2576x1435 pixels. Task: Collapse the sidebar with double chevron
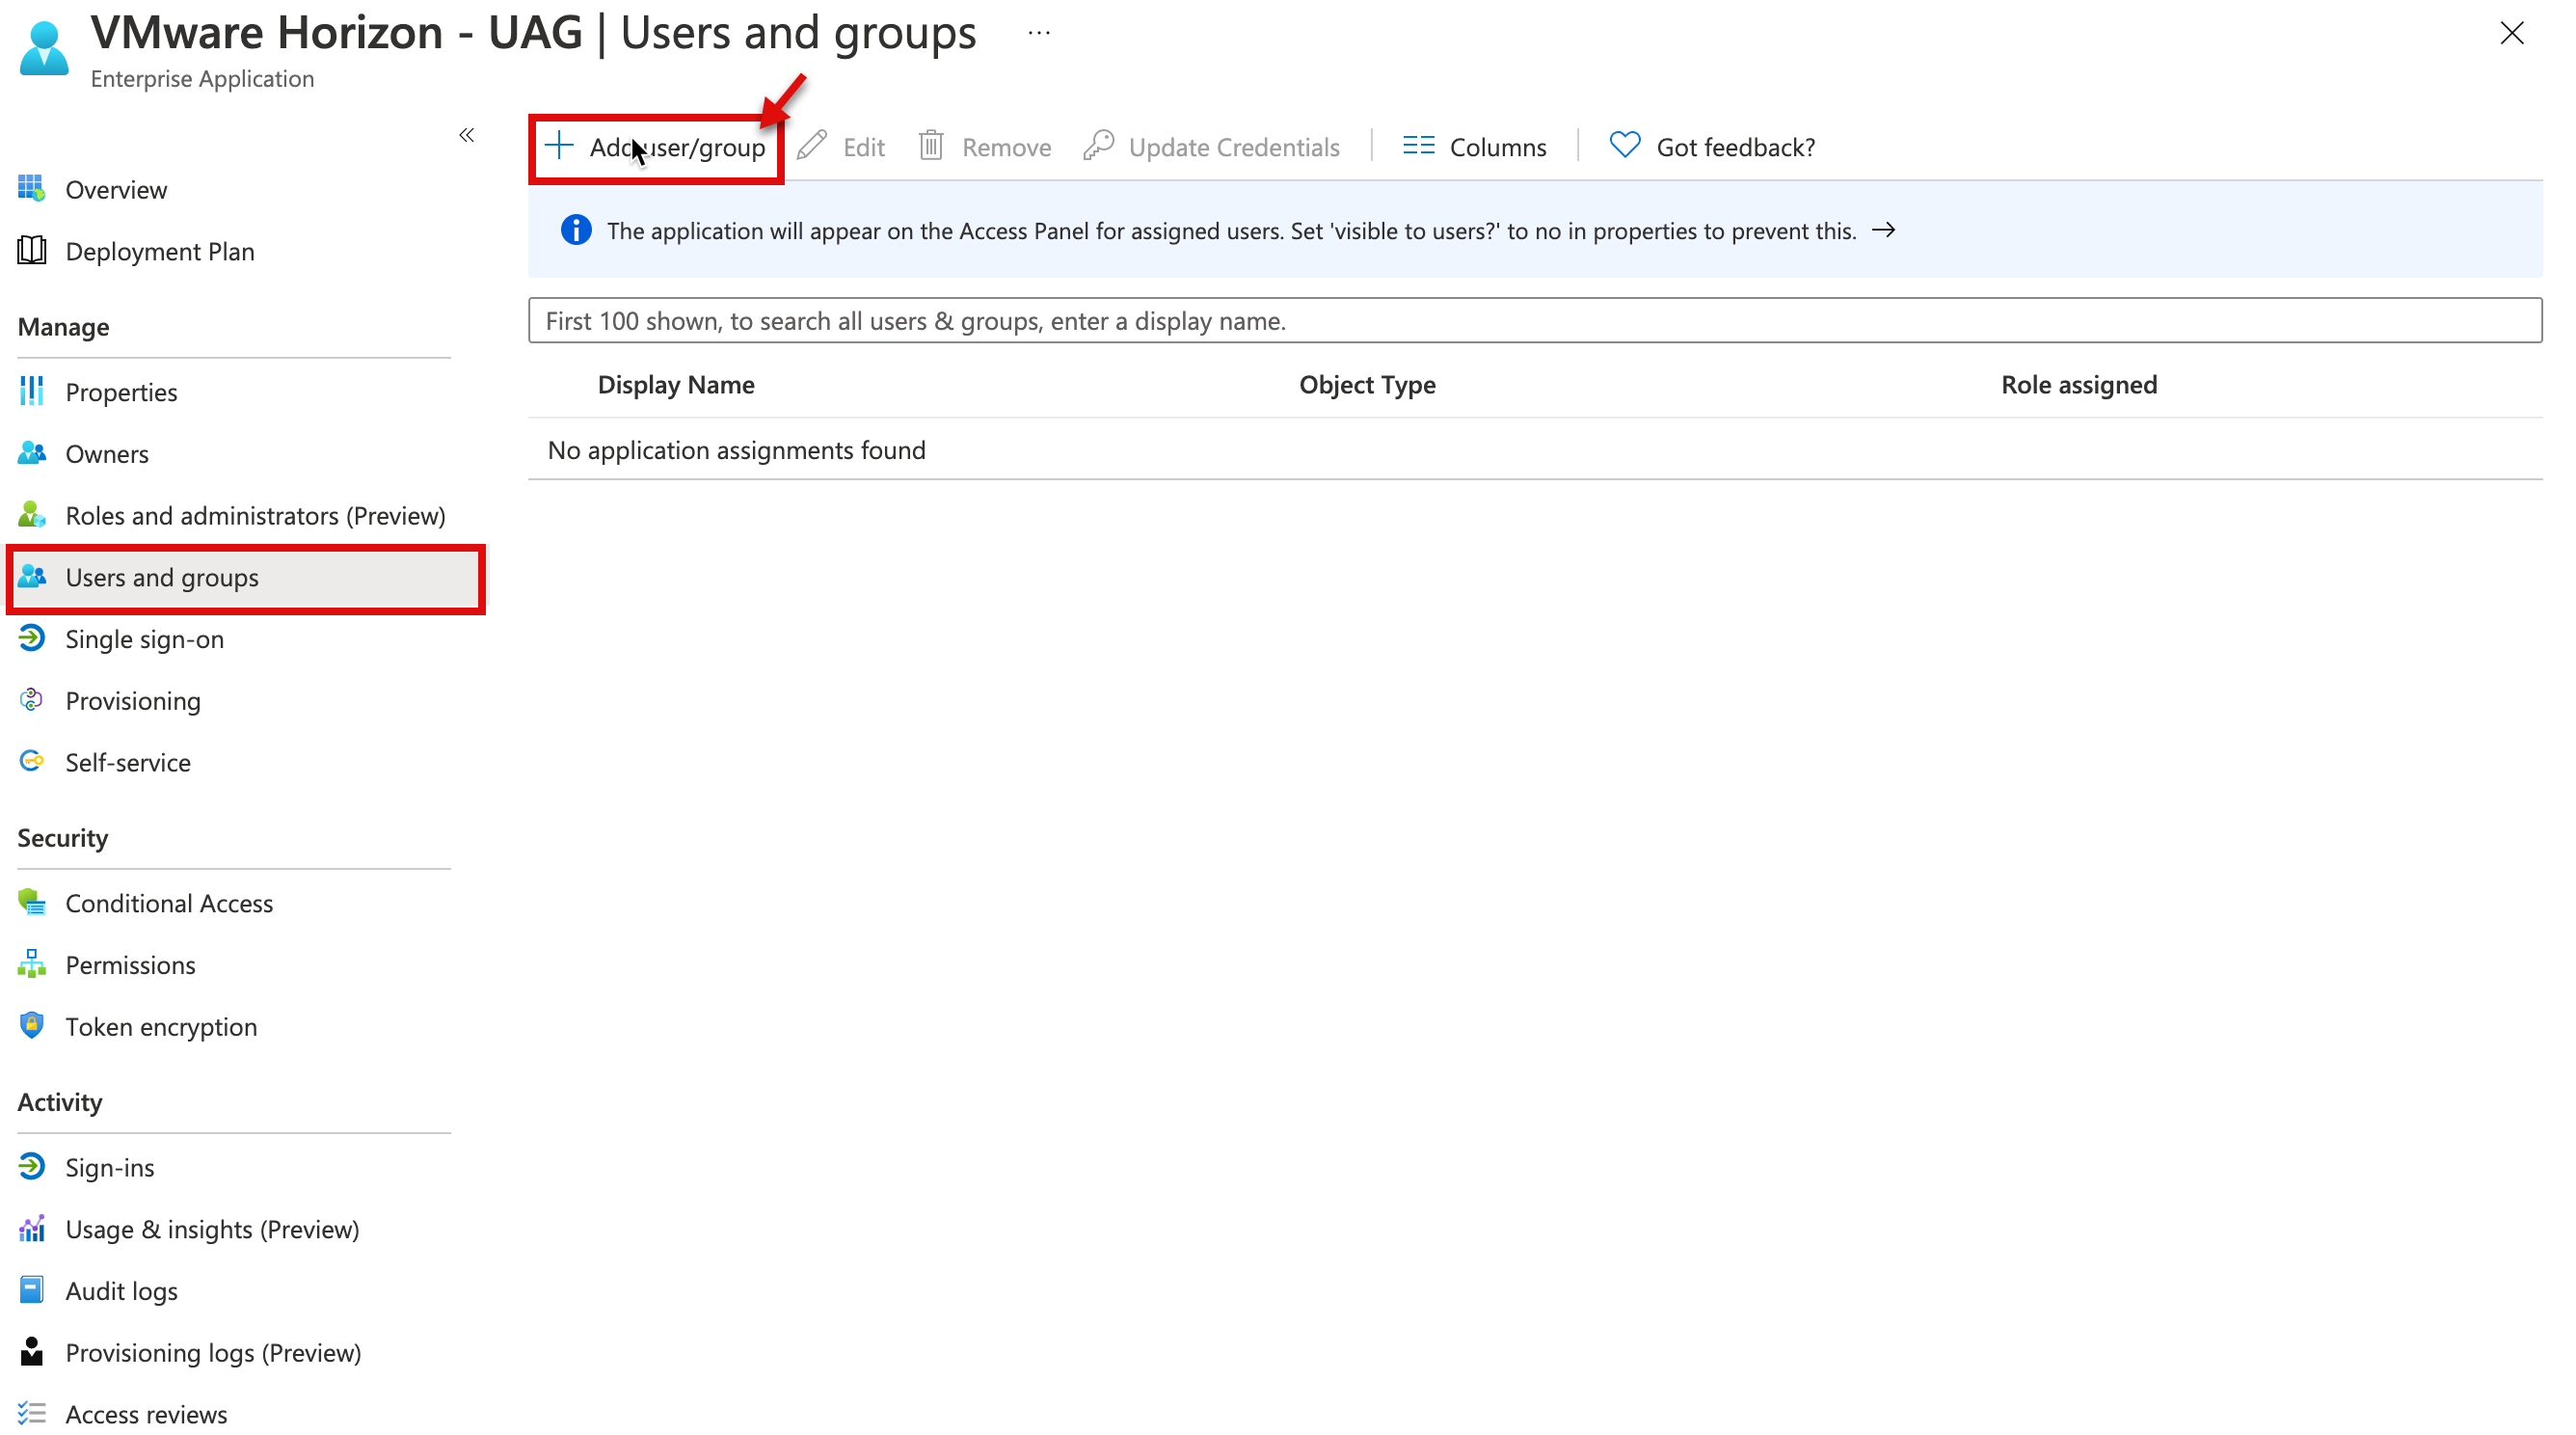tap(466, 135)
